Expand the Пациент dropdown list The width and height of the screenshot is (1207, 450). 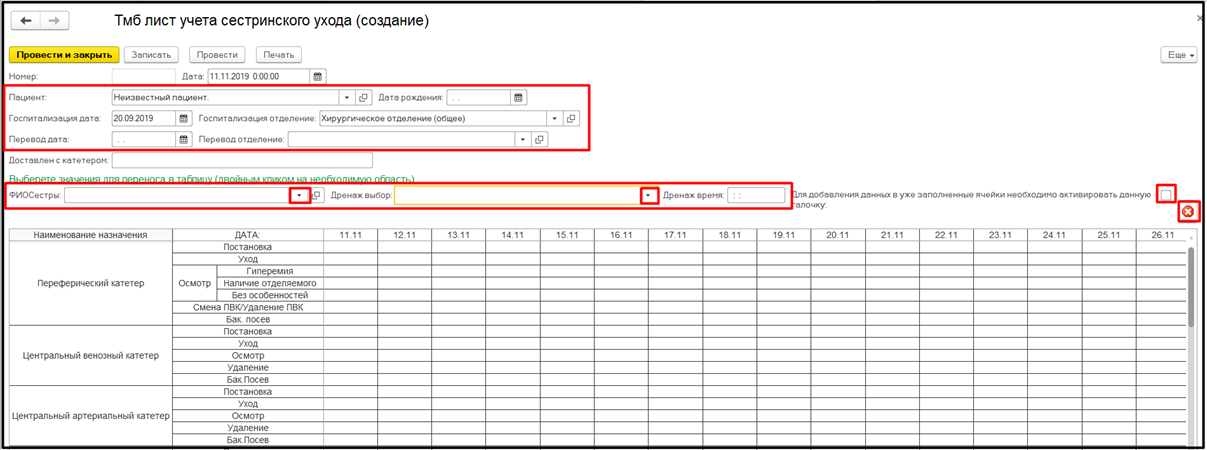347,98
